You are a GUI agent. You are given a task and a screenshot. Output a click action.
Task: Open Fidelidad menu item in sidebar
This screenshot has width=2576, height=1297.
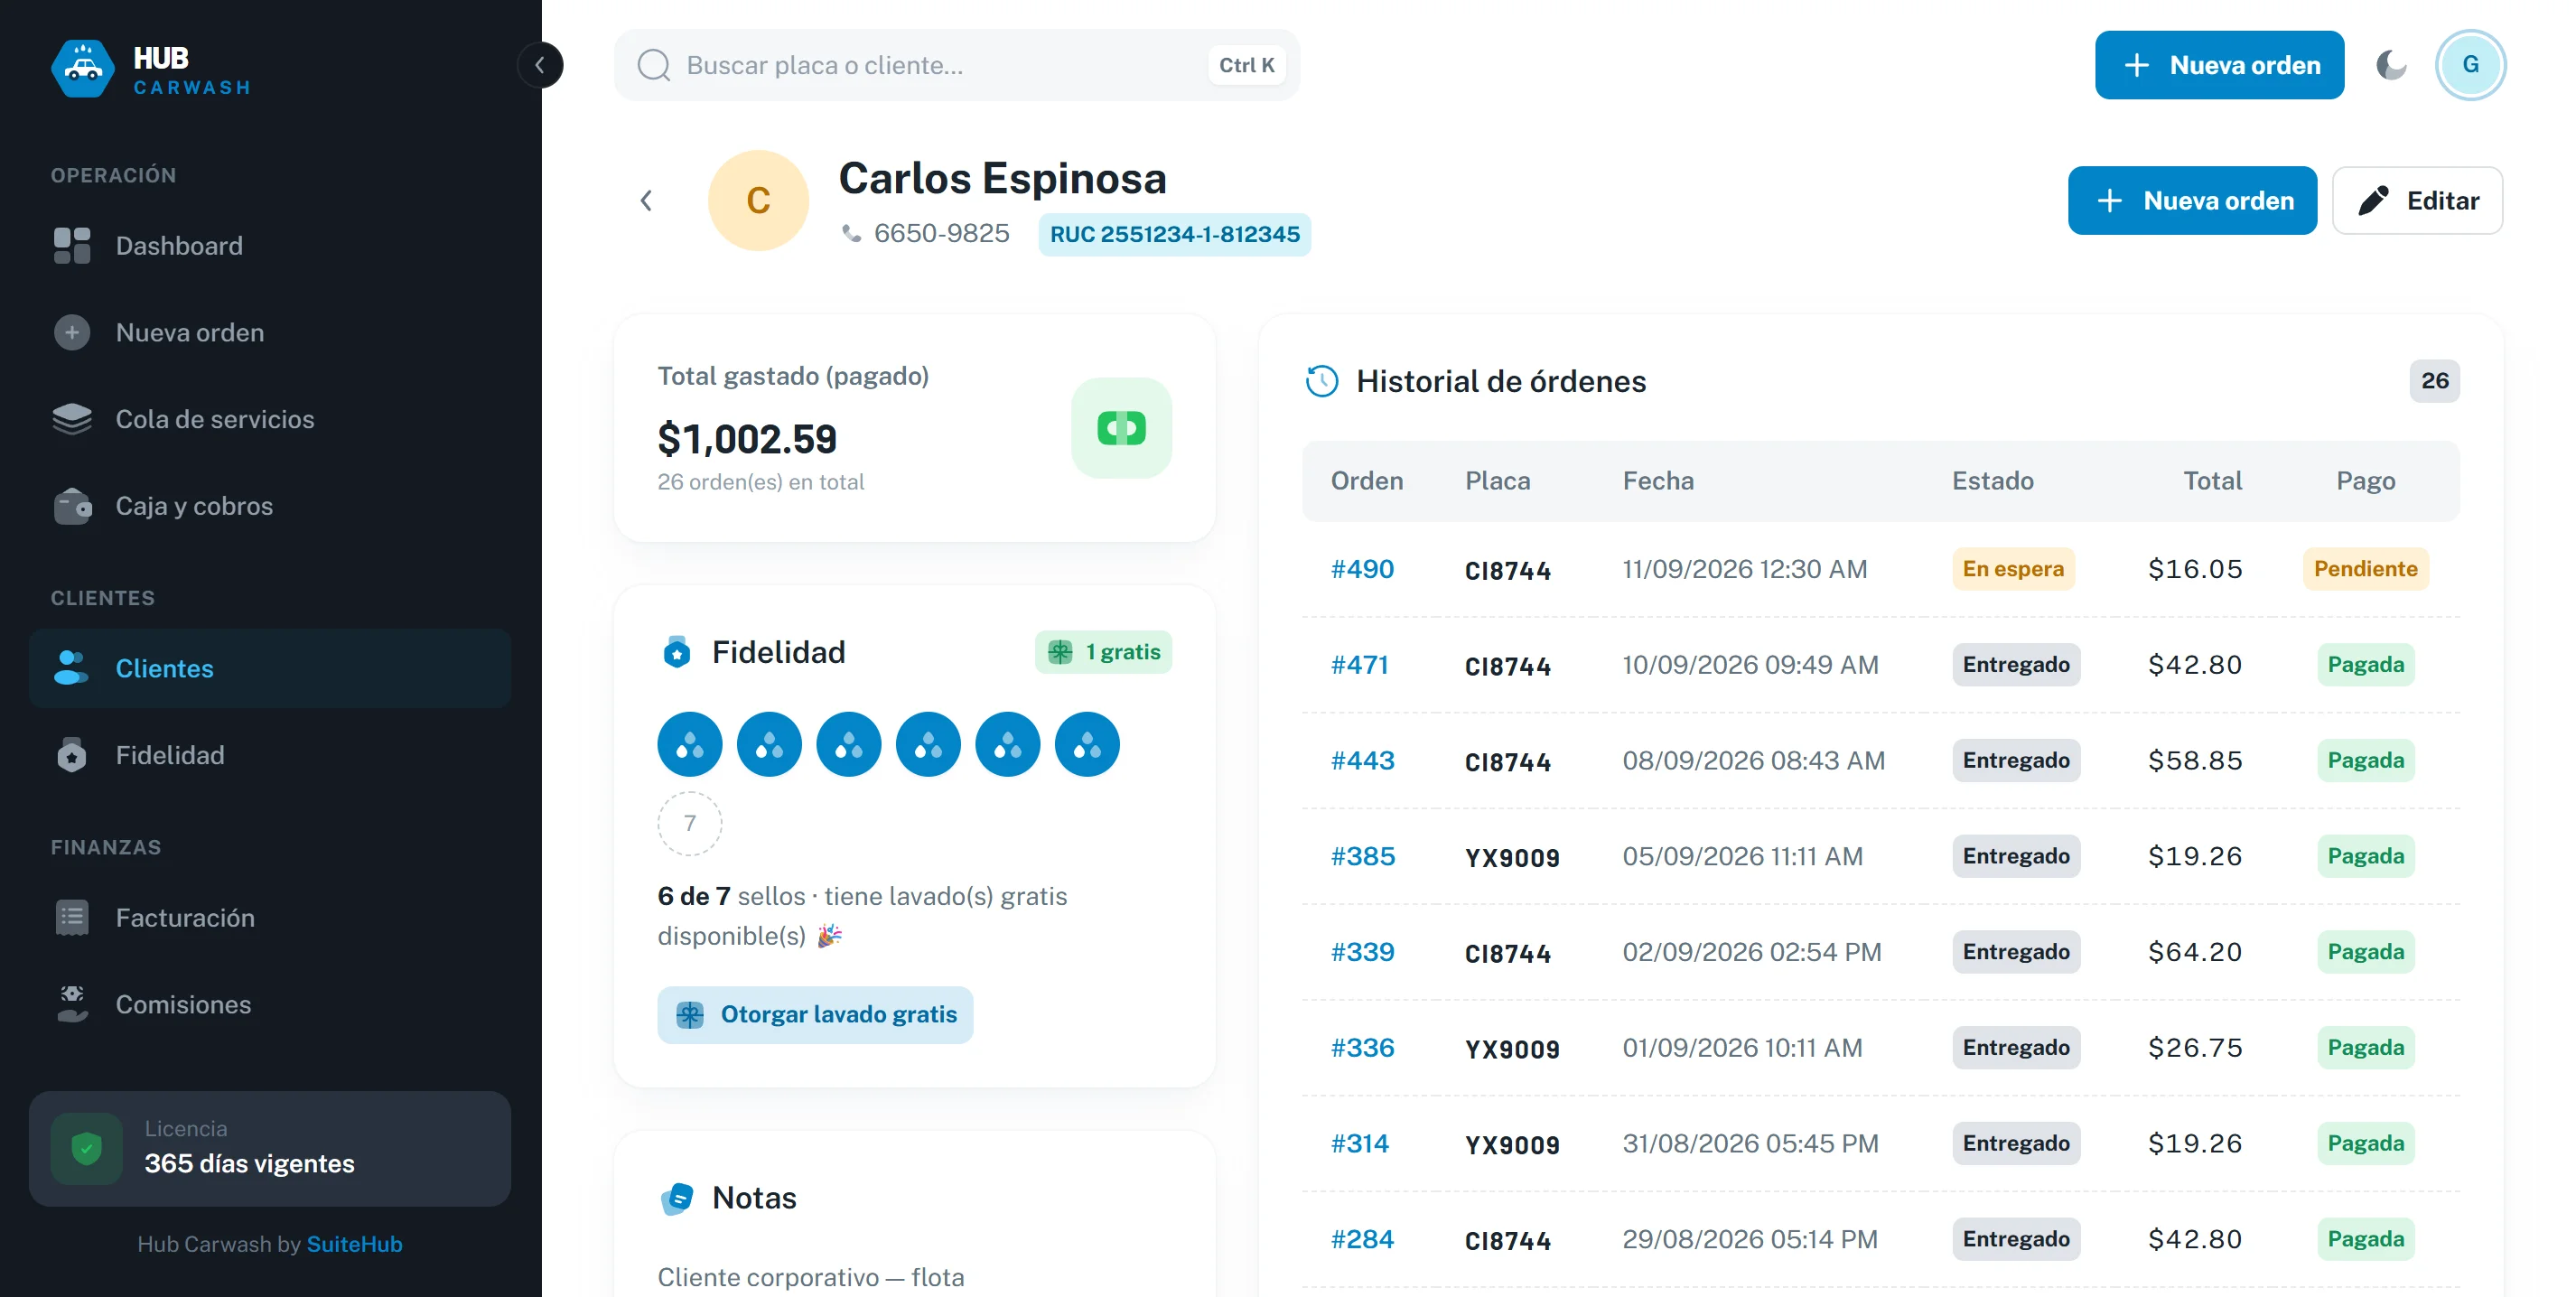coord(270,755)
